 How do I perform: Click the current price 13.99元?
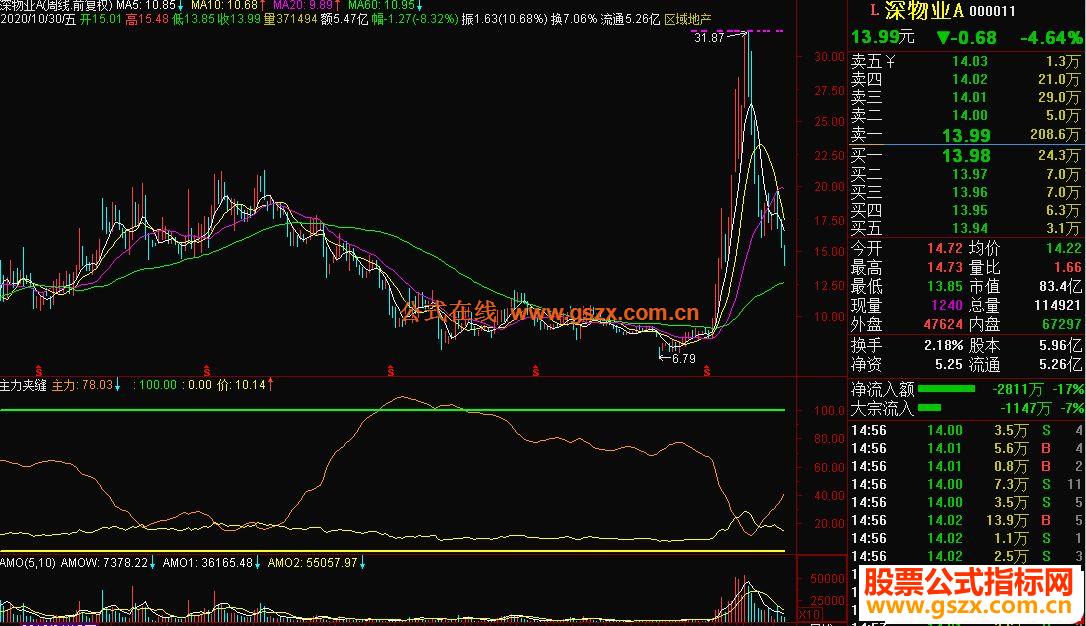click(x=883, y=37)
